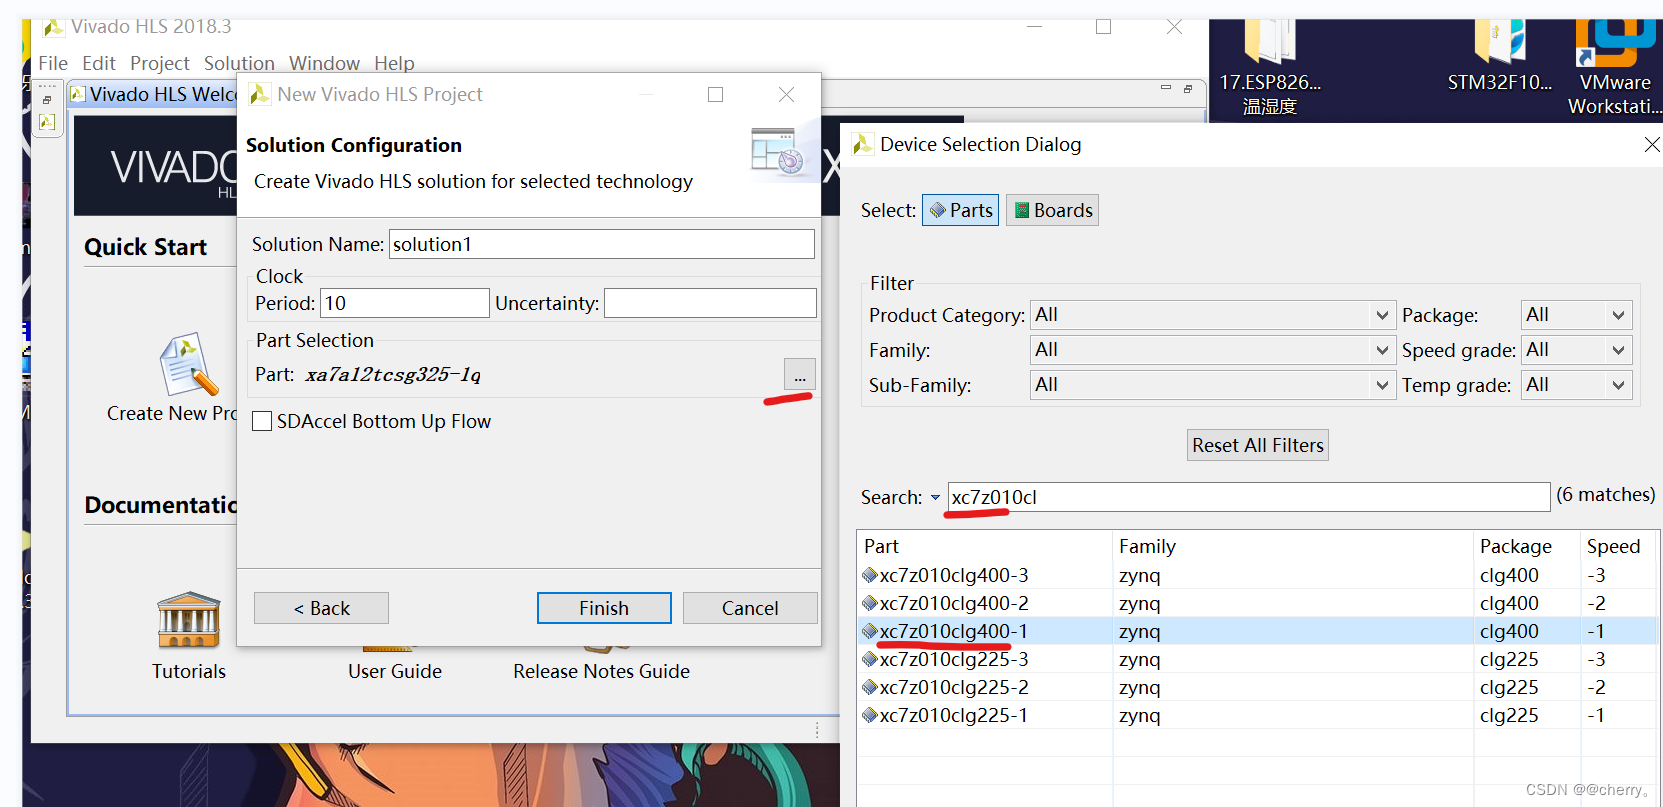Viewport: 1663px width, 807px height.
Task: Click chip icon beside xc7z010clg225-3
Action: pyautogui.click(x=869, y=659)
